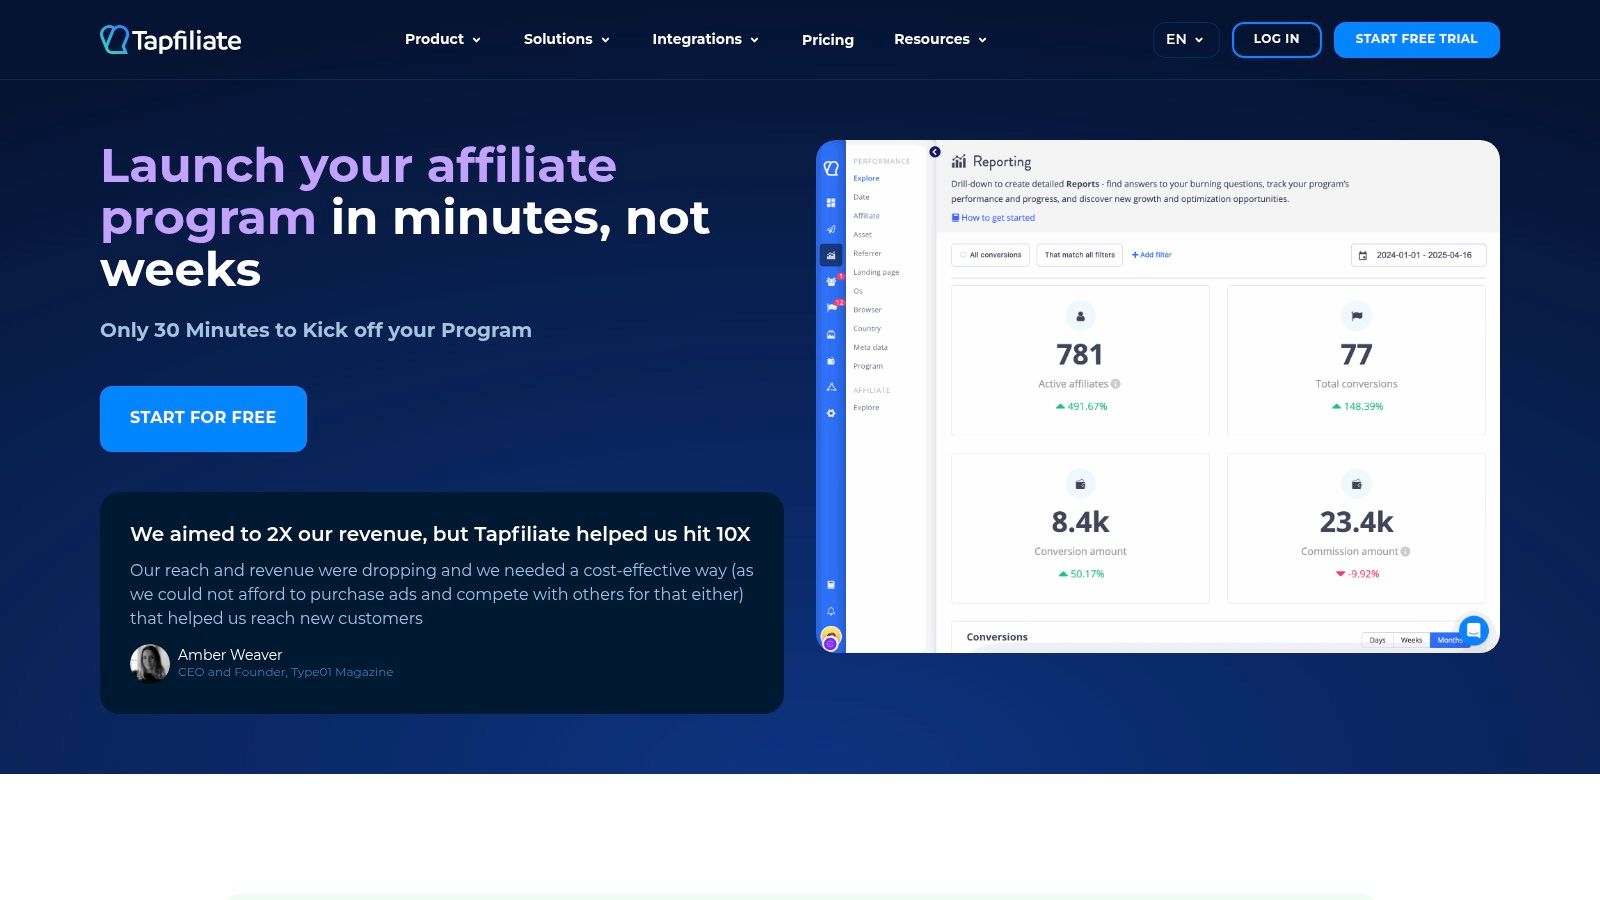Click info icon next to Active affiliates
The height and width of the screenshot is (900, 1600).
point(1116,384)
